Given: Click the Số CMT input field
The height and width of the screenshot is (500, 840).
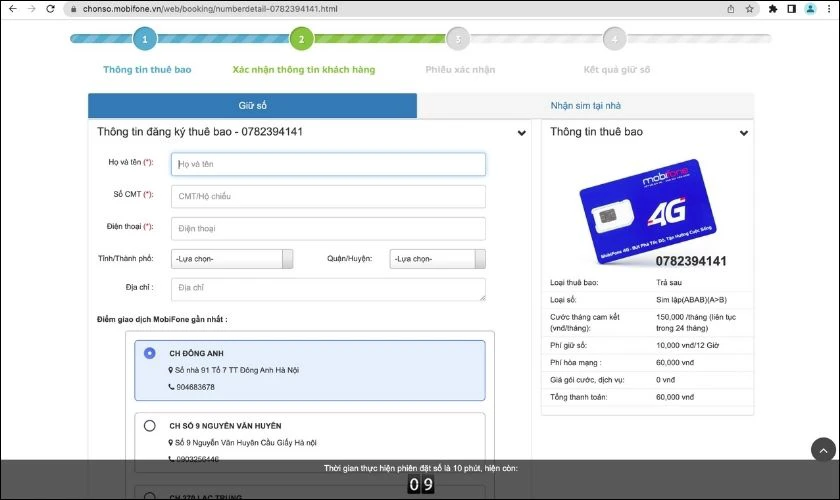Looking at the screenshot, I should pyautogui.click(x=328, y=196).
